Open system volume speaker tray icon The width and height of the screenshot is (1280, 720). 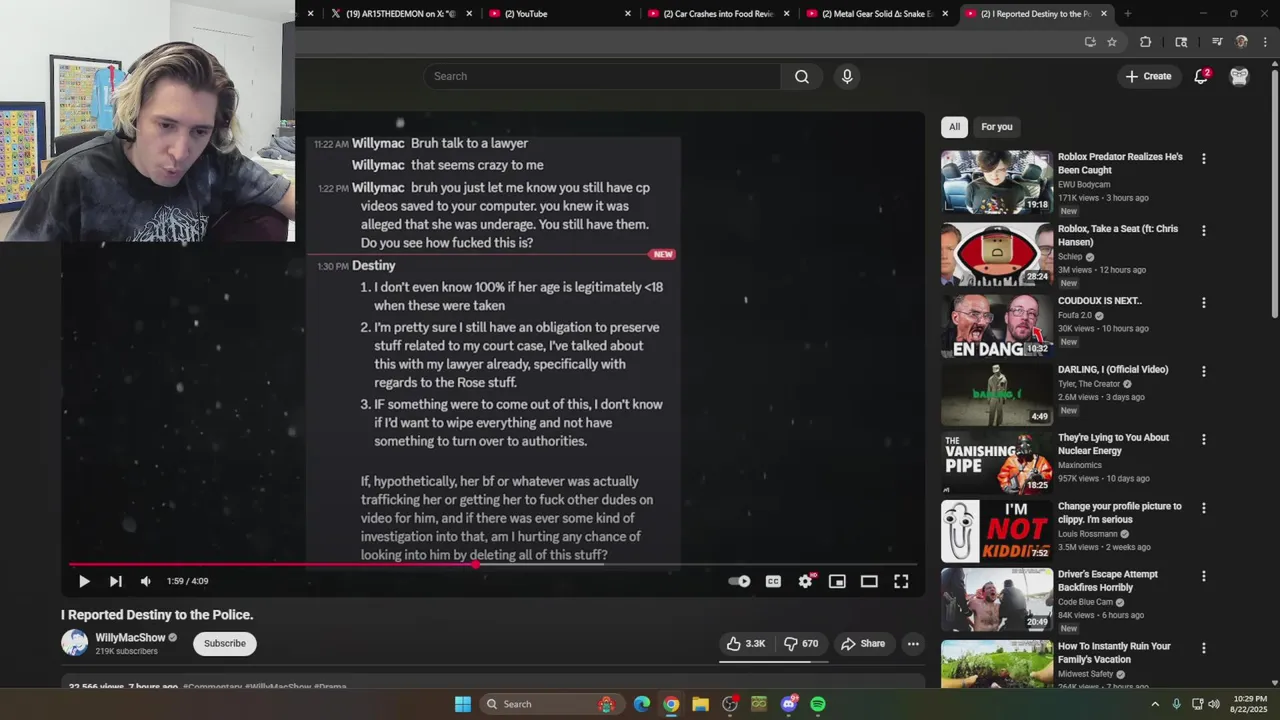click(1214, 704)
